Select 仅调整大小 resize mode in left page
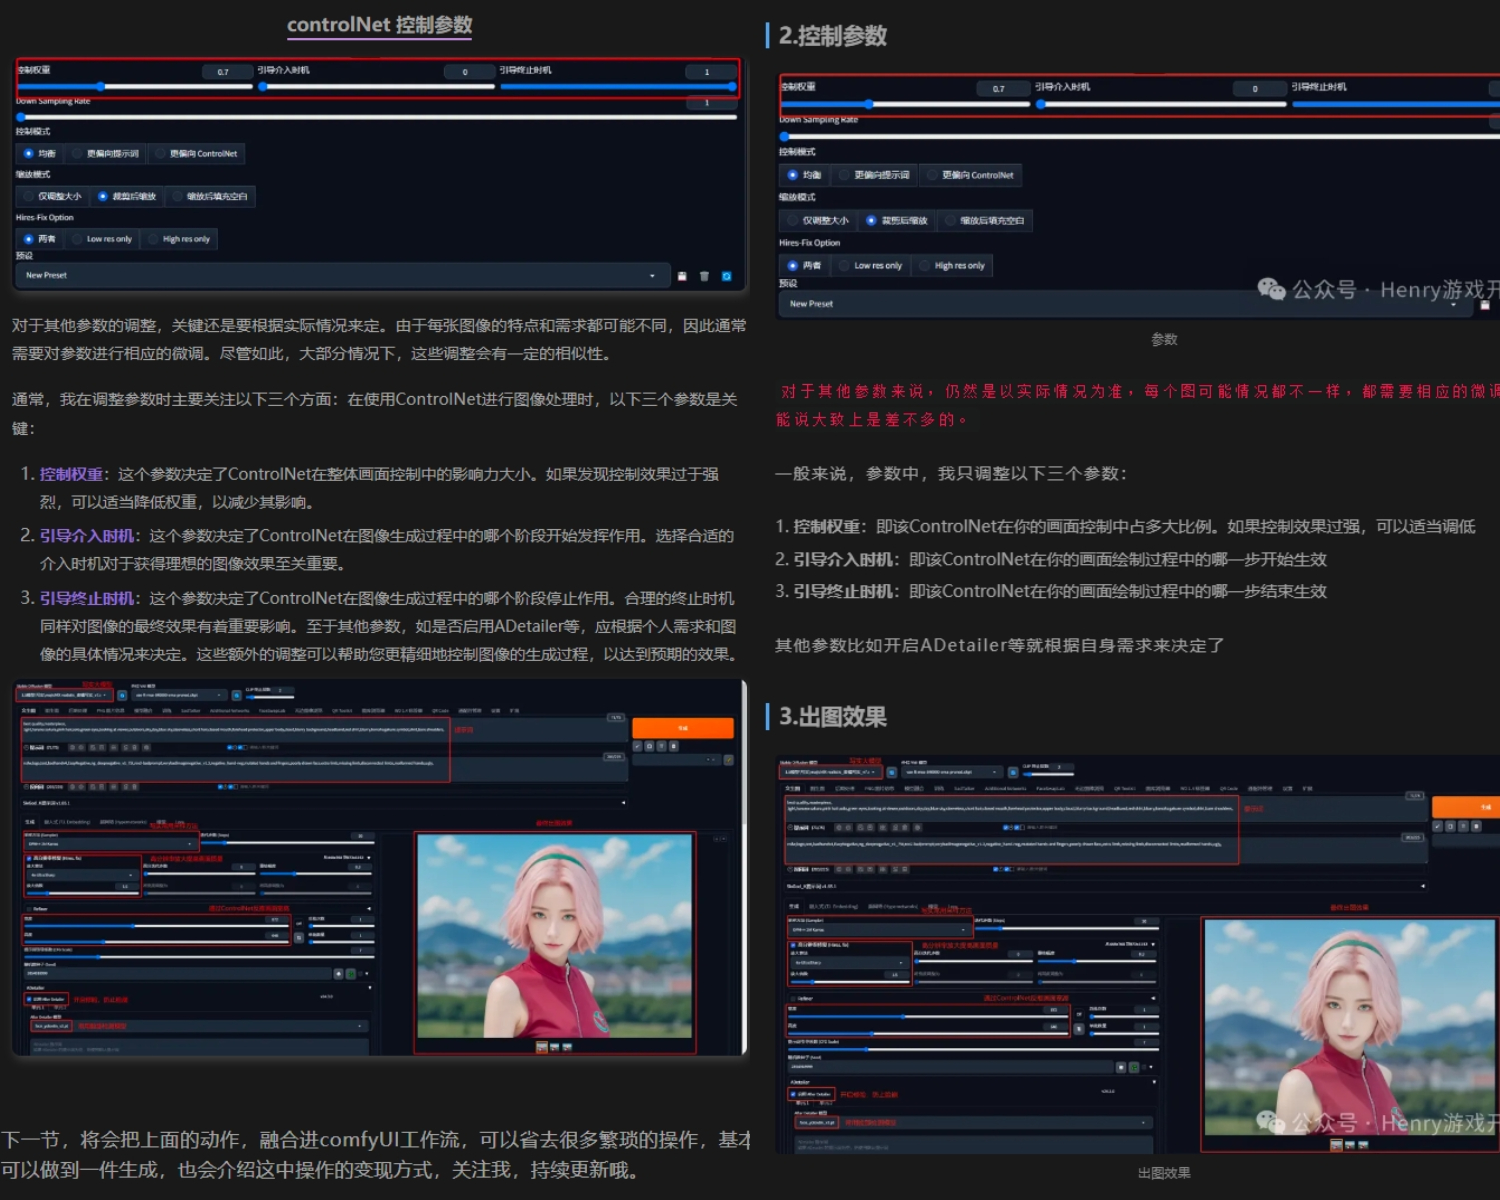This screenshot has height=1200, width=1500. (53, 197)
